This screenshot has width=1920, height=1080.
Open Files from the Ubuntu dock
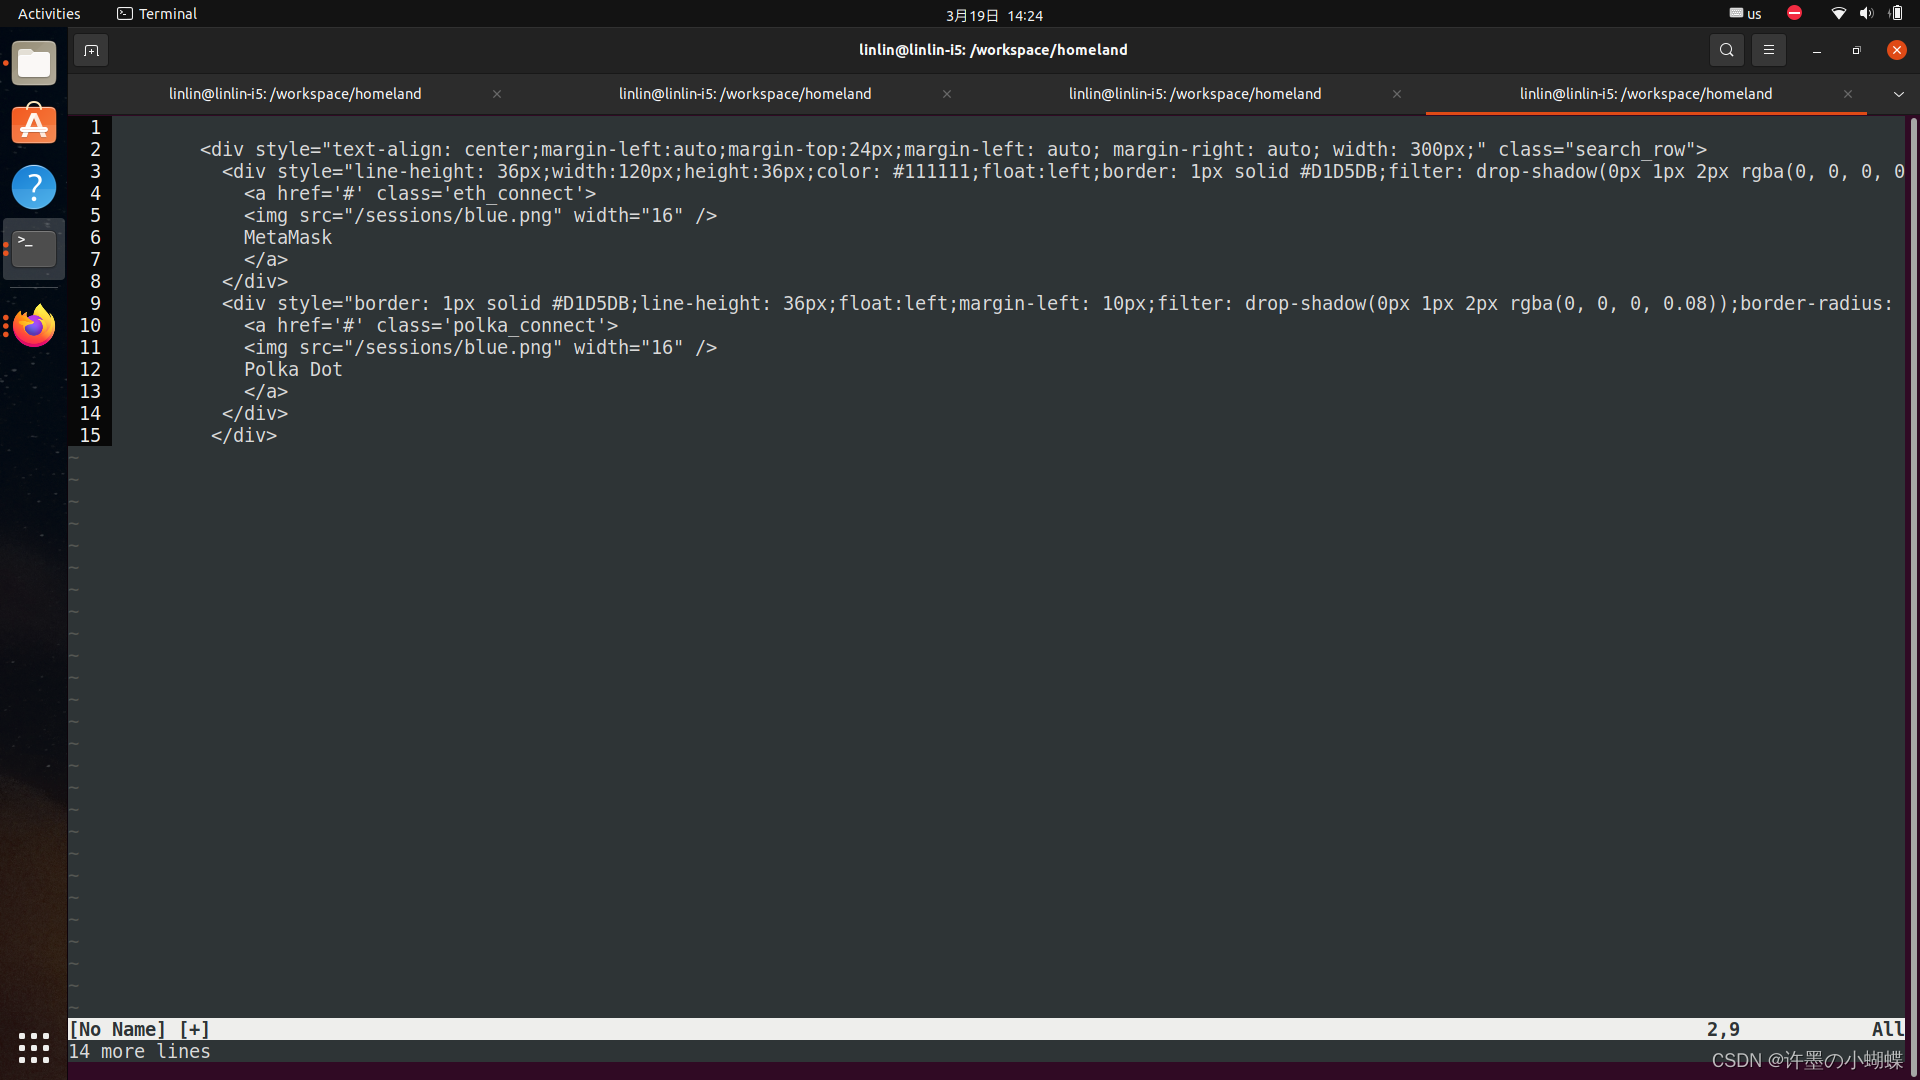[34, 64]
